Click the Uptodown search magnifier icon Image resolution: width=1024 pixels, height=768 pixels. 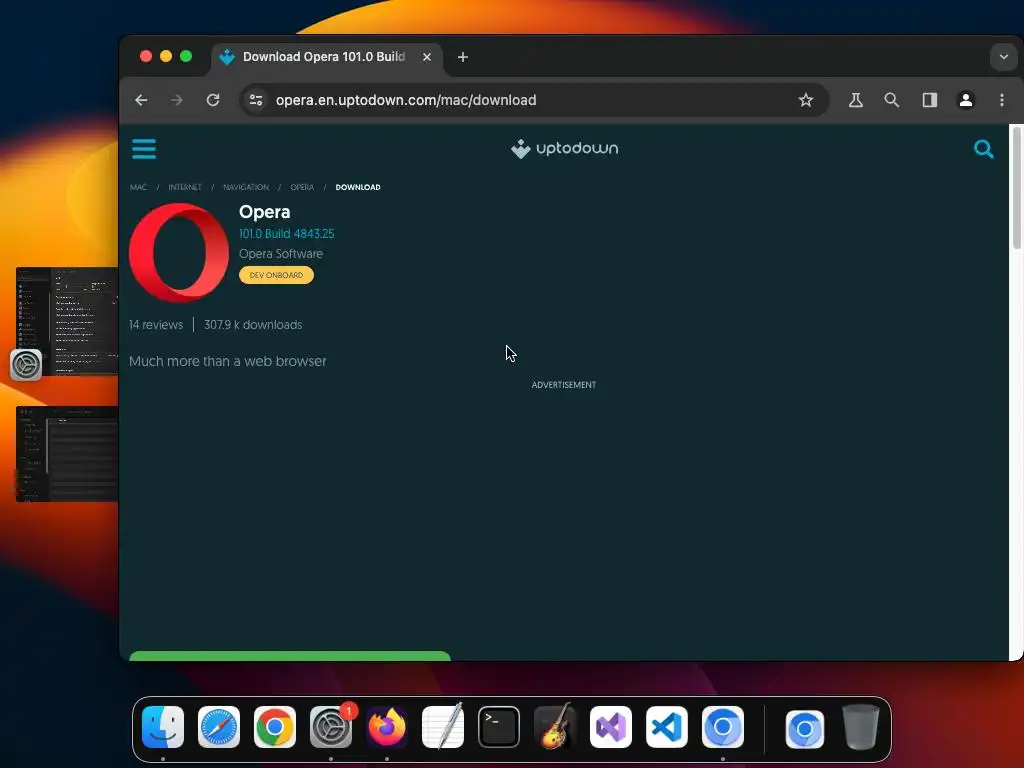coord(984,149)
